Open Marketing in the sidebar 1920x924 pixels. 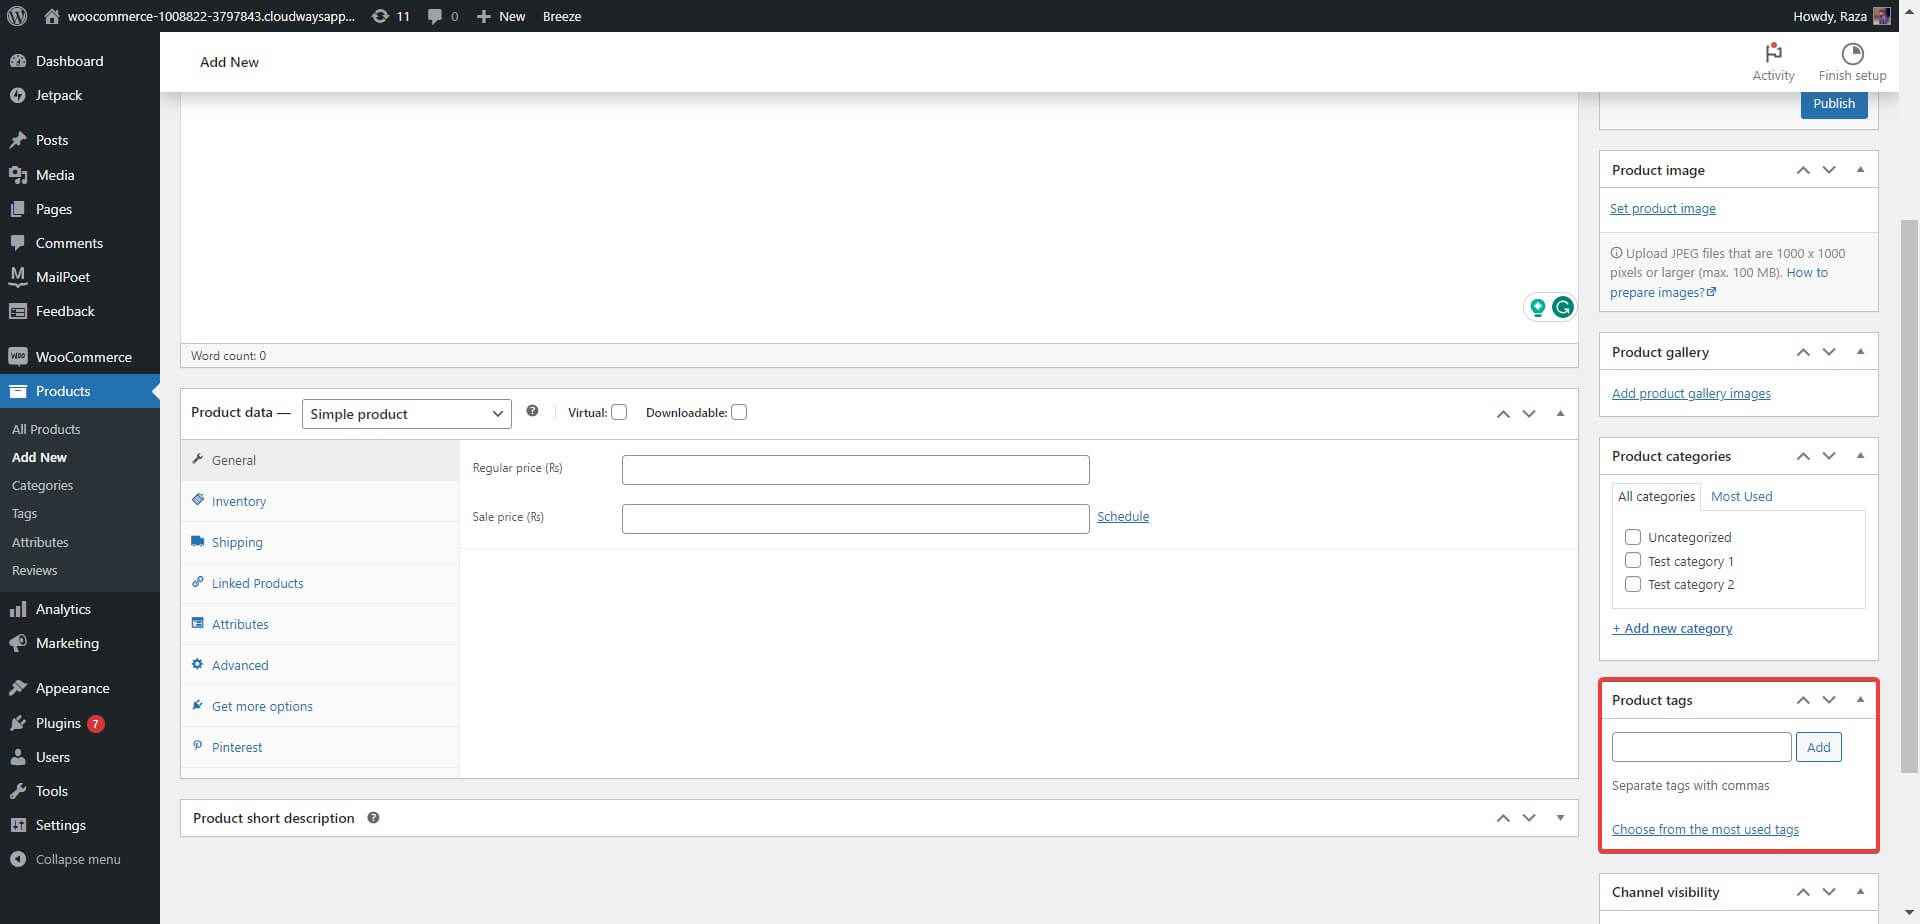[80, 643]
